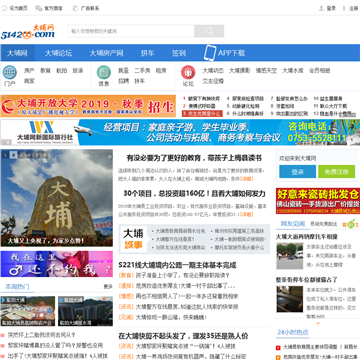Click the top-right 登录 link
360x360 pixels.
pos(331,8)
